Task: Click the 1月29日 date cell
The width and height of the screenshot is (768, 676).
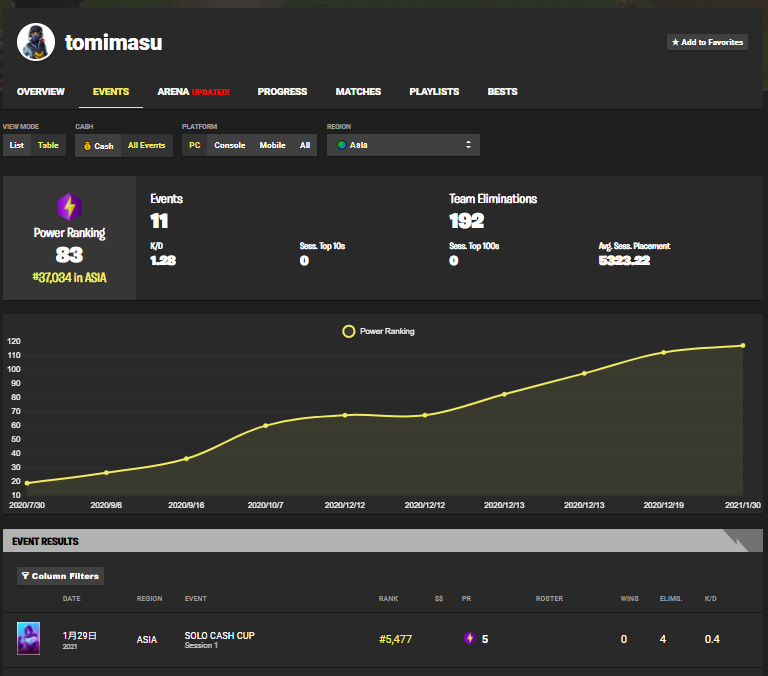Action: (x=79, y=636)
